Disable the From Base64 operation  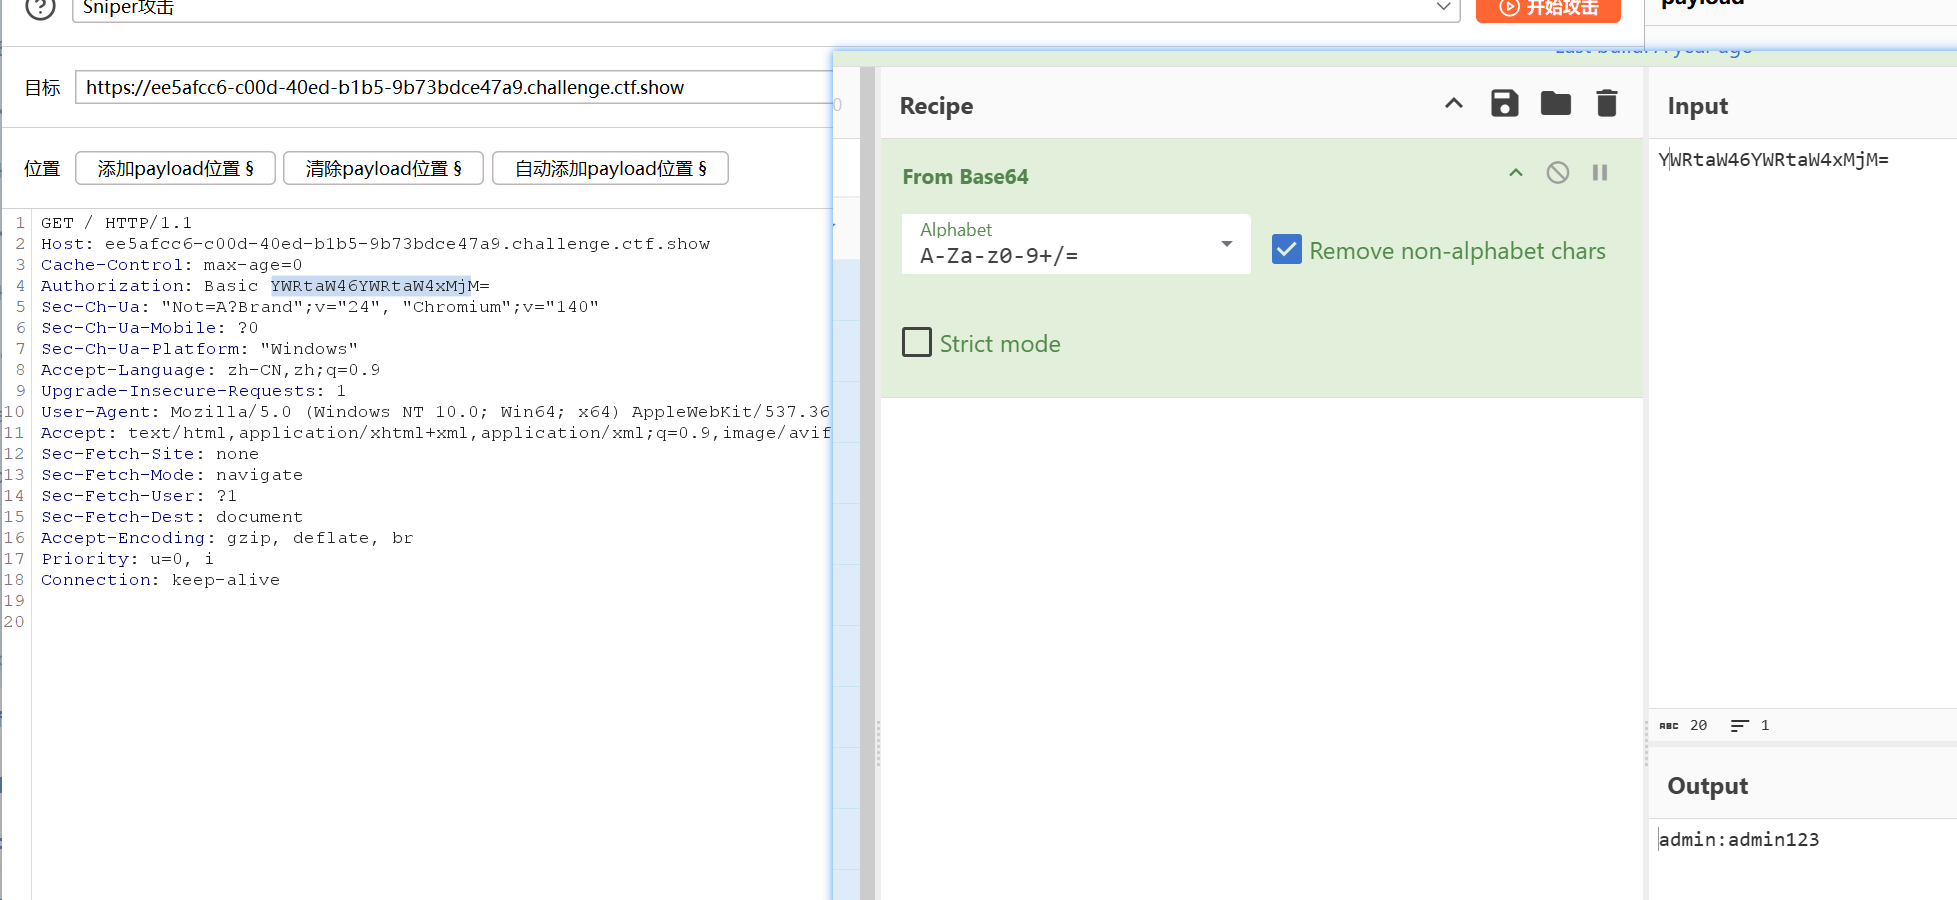coord(1557,173)
